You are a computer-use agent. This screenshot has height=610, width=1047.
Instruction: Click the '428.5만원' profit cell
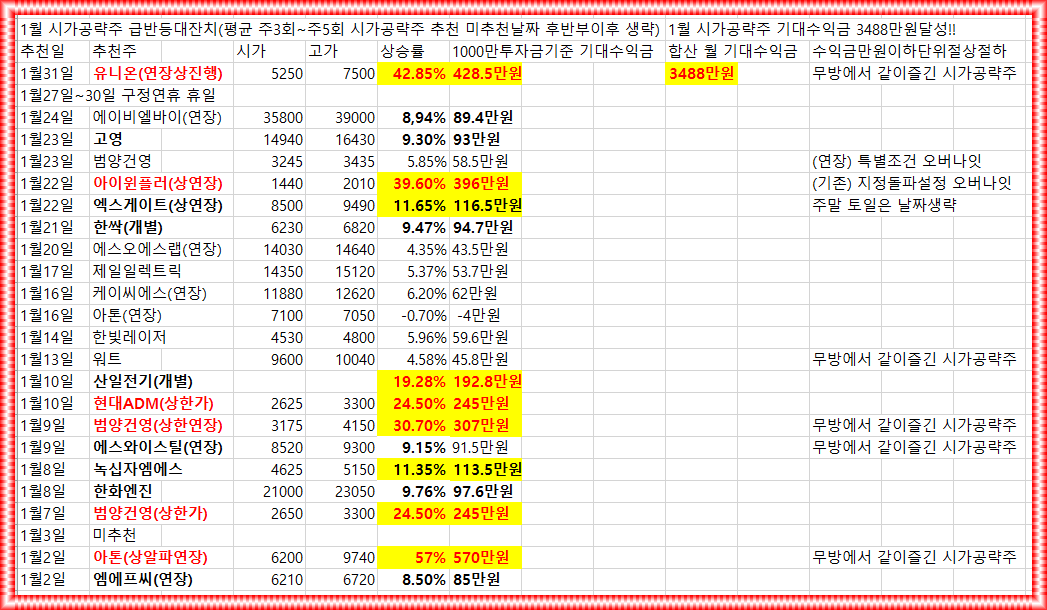click(x=485, y=73)
